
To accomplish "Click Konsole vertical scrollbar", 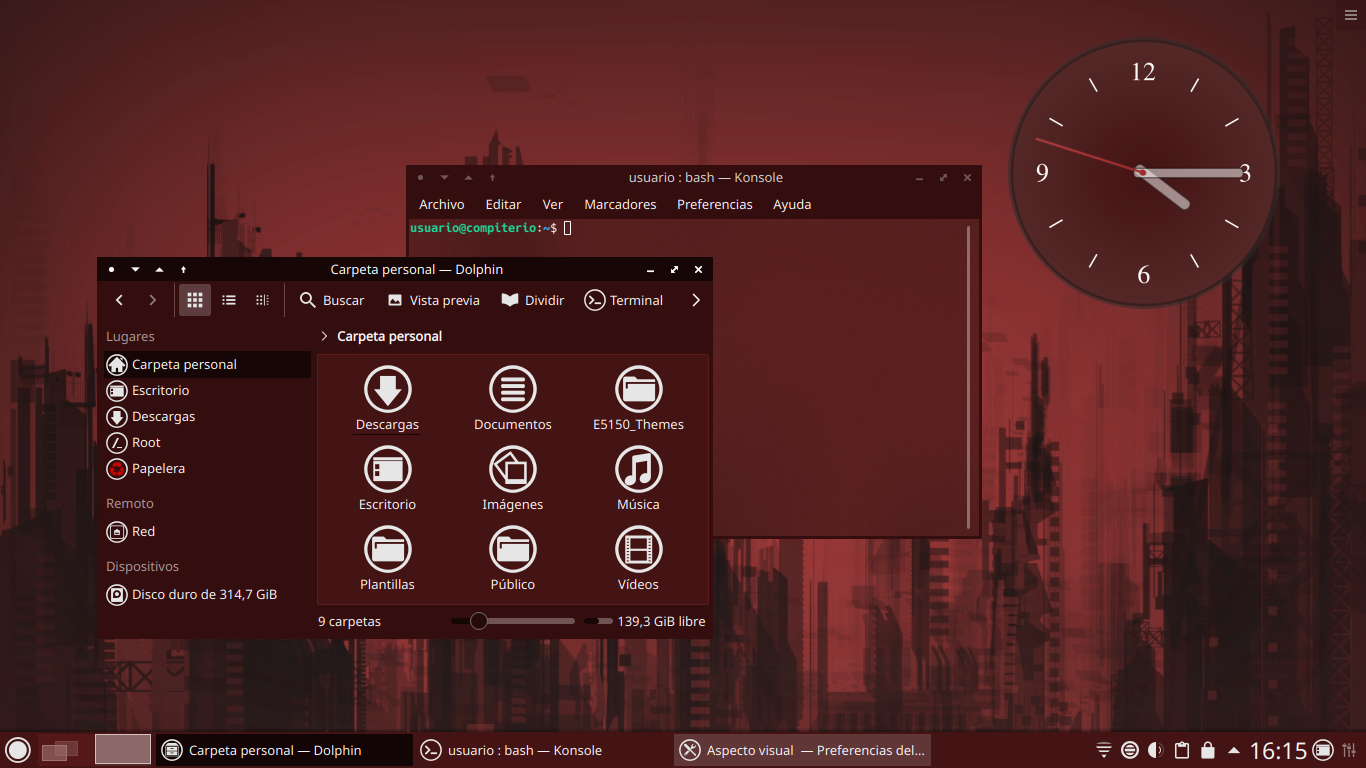I will coord(969,377).
